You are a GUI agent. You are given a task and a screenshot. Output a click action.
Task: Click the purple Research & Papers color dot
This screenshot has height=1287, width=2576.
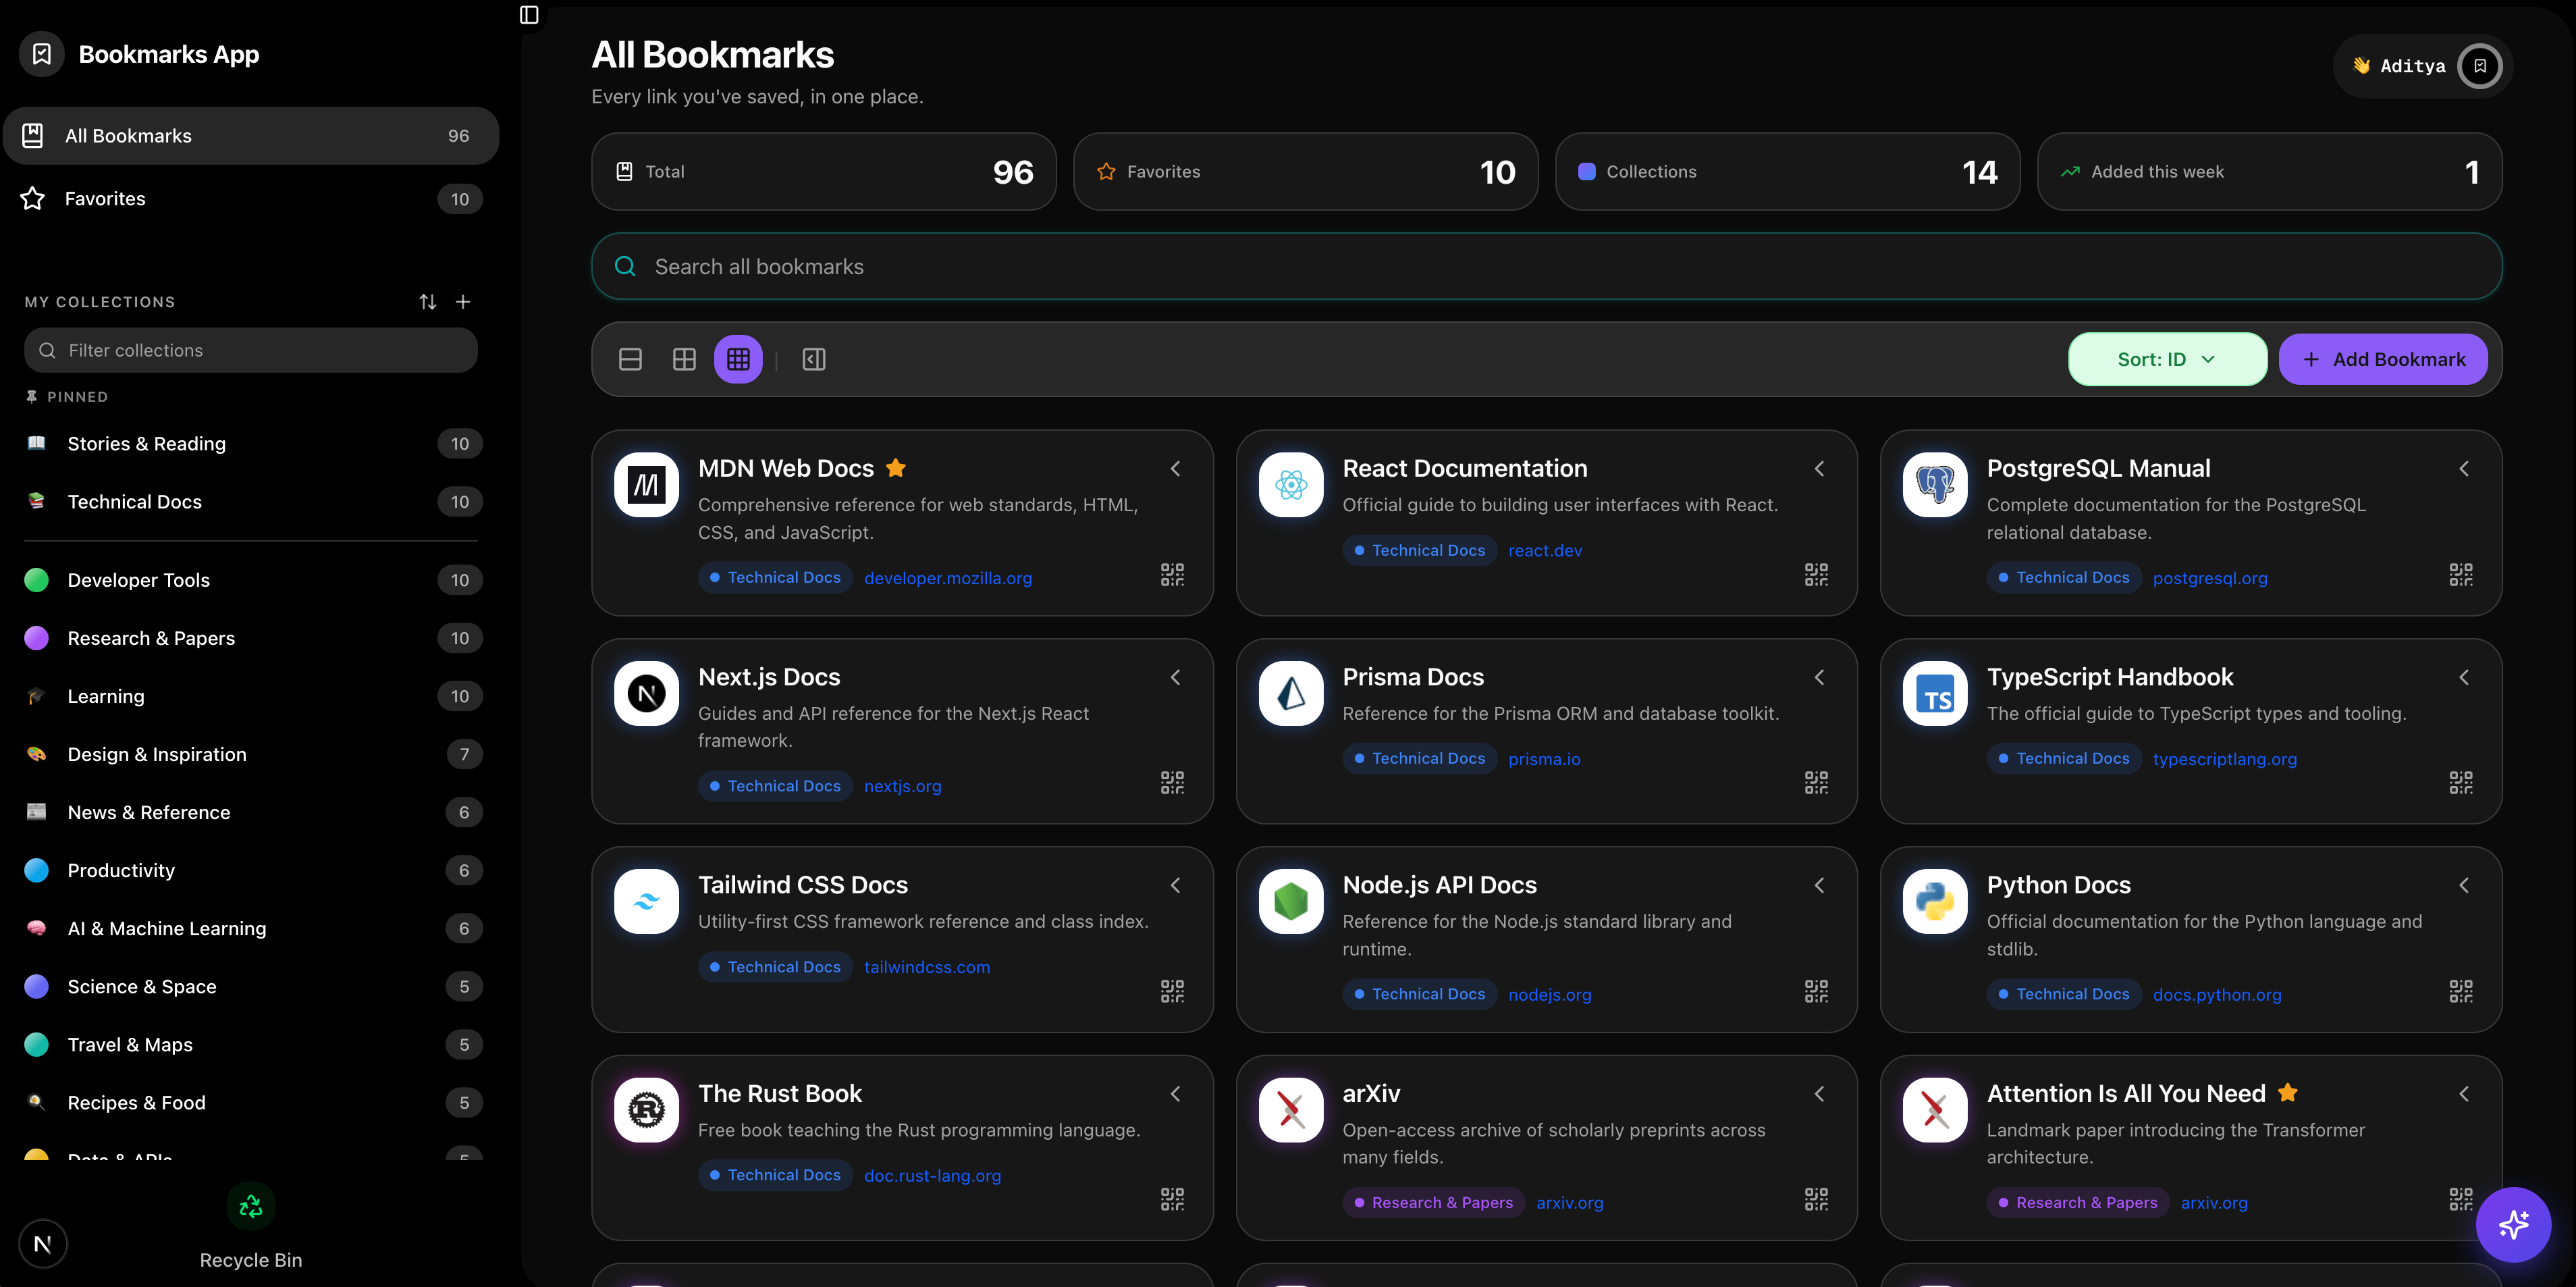coord(36,638)
